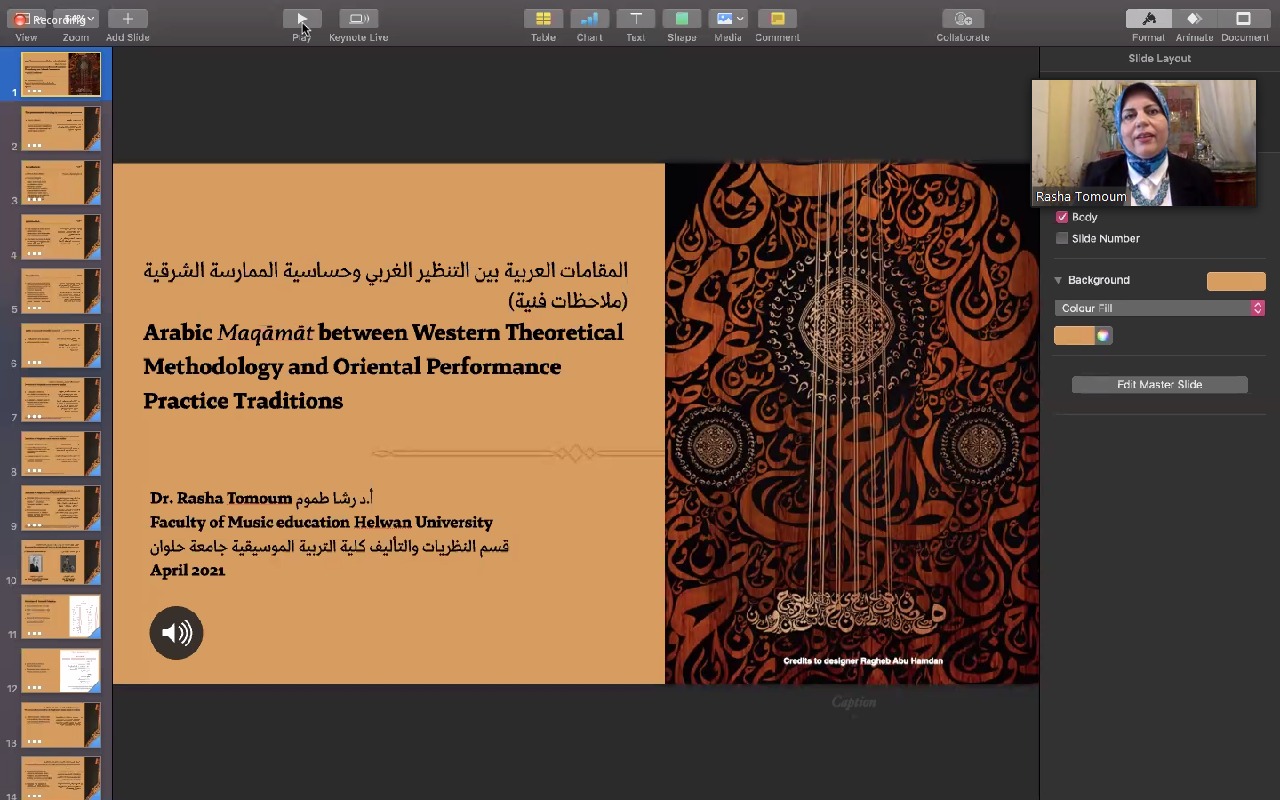The height and width of the screenshot is (800, 1280).
Task: Open the Colour Fill dropdown
Action: point(1160,308)
